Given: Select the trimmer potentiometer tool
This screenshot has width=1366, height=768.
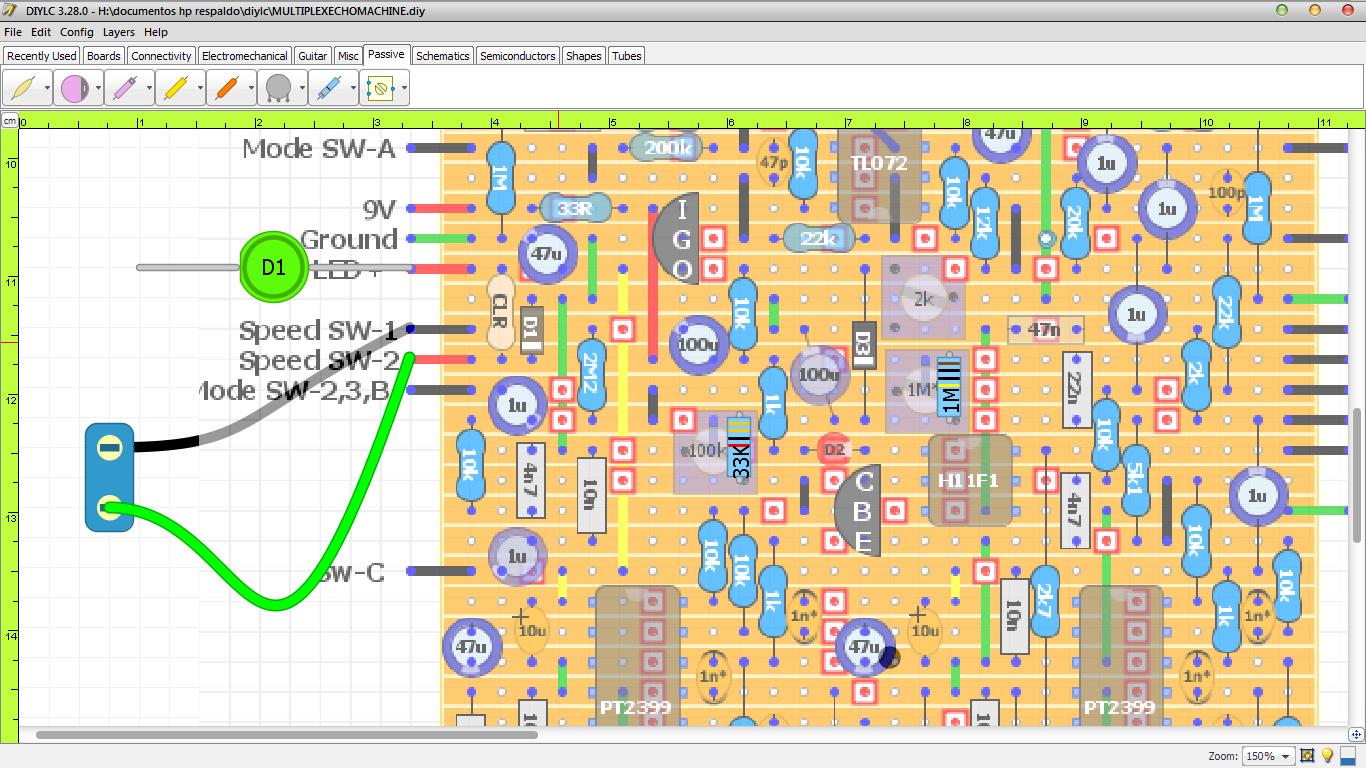Looking at the screenshot, I should point(379,88).
